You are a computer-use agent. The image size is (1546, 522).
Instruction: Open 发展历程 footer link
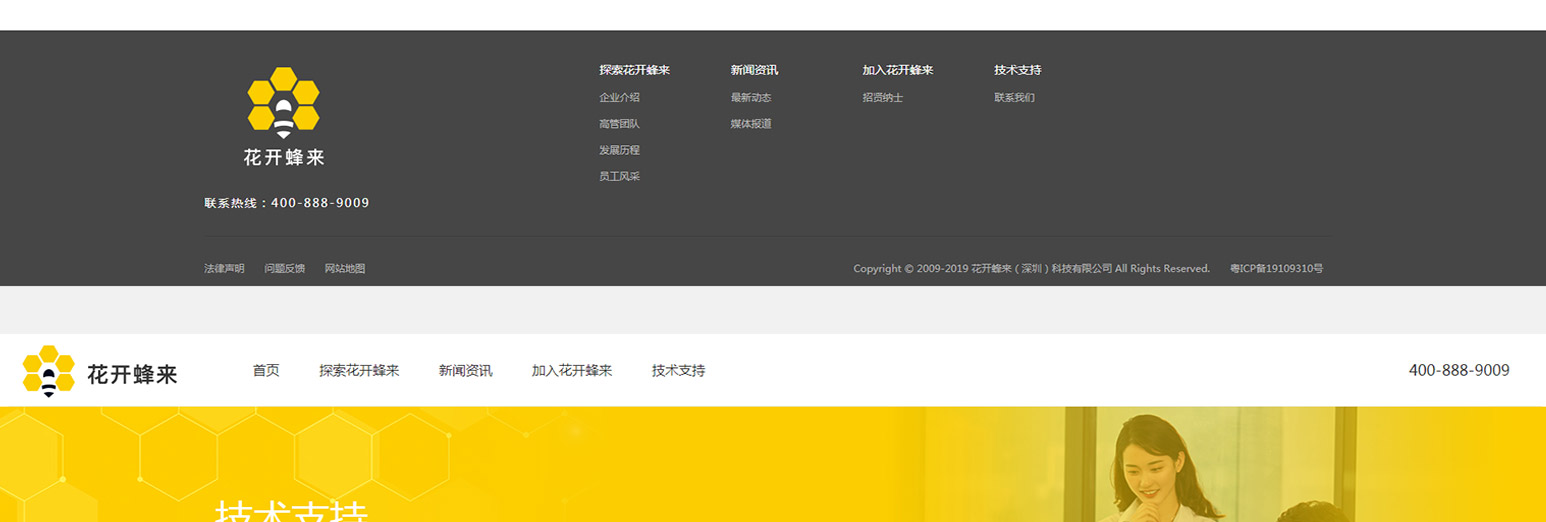(619, 150)
